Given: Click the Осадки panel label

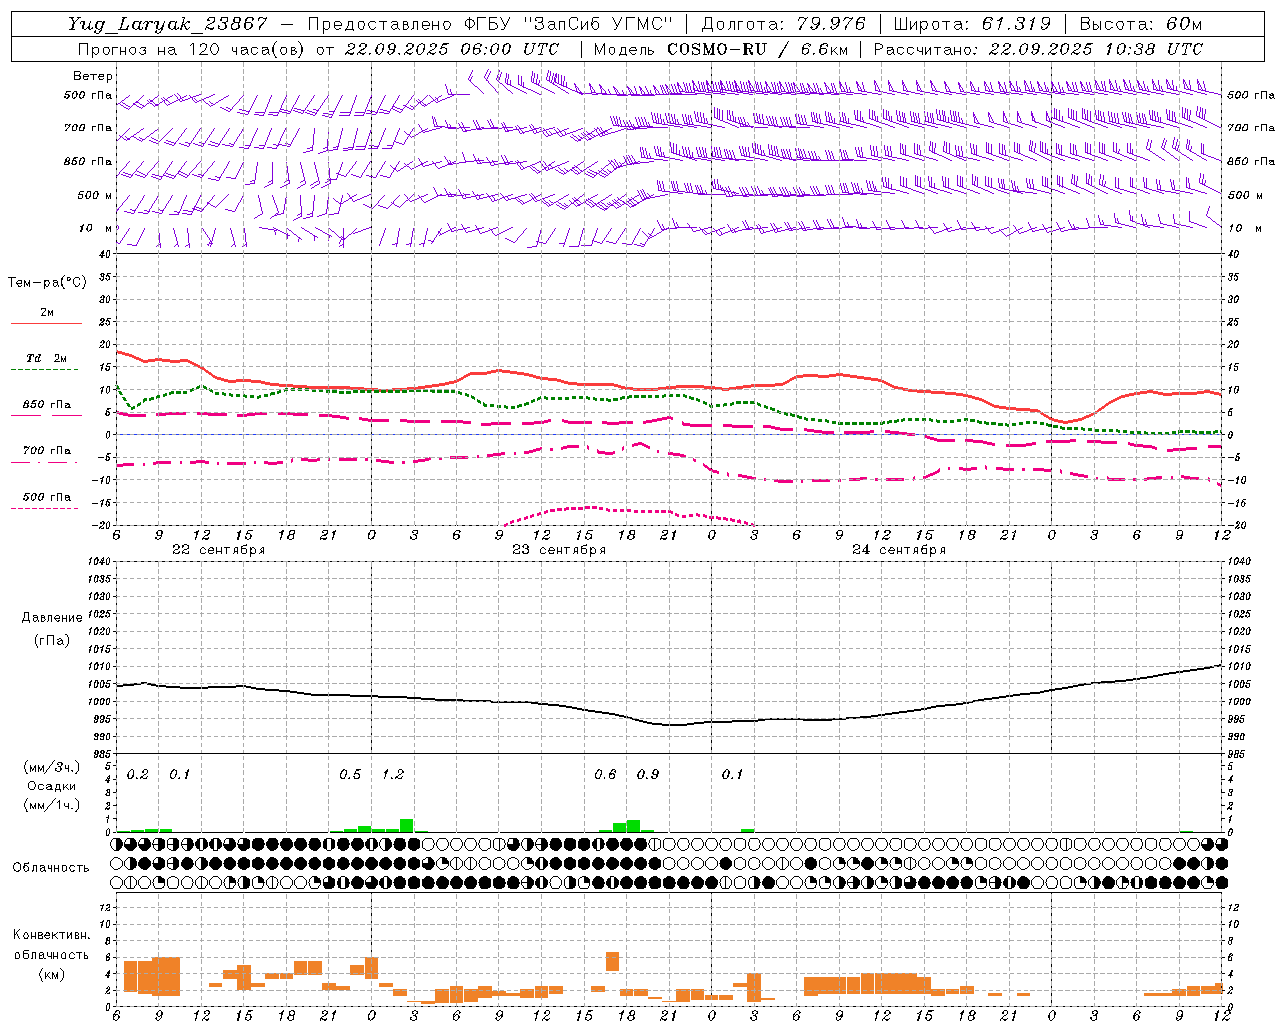Looking at the screenshot, I should pyautogui.click(x=51, y=786).
